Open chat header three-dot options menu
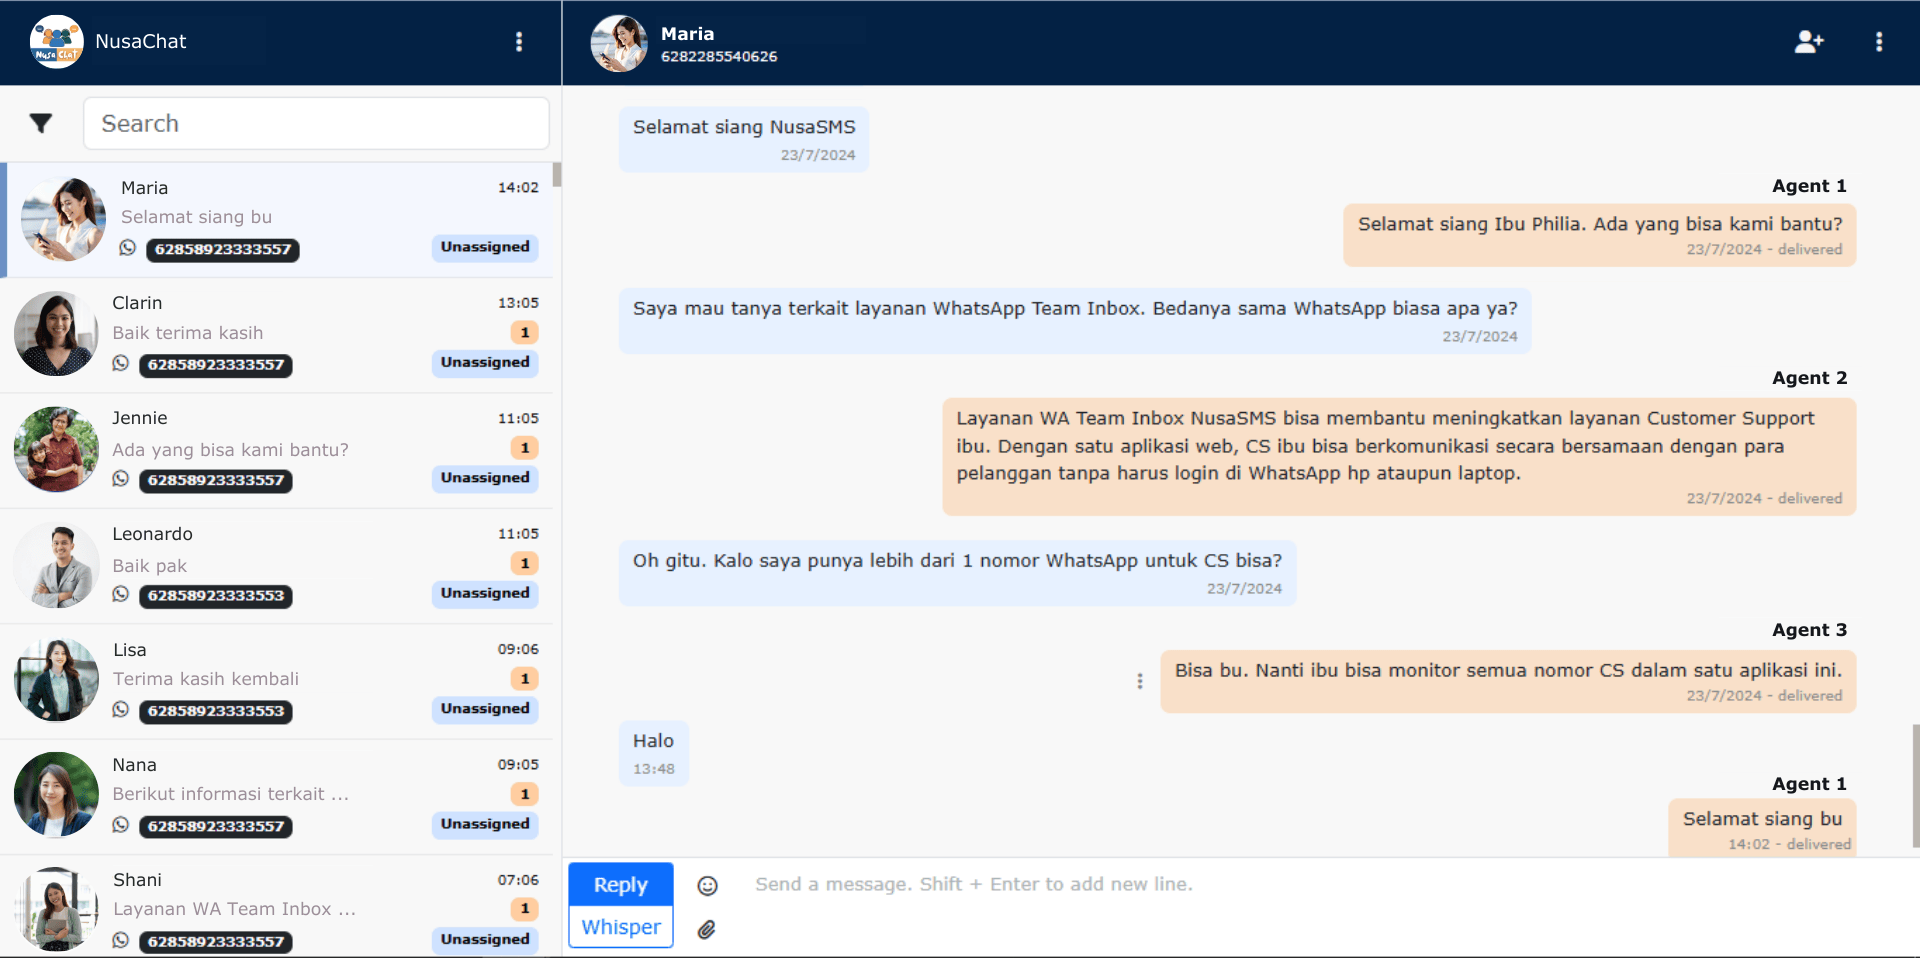Viewport: 1920px width, 960px height. [x=1879, y=41]
